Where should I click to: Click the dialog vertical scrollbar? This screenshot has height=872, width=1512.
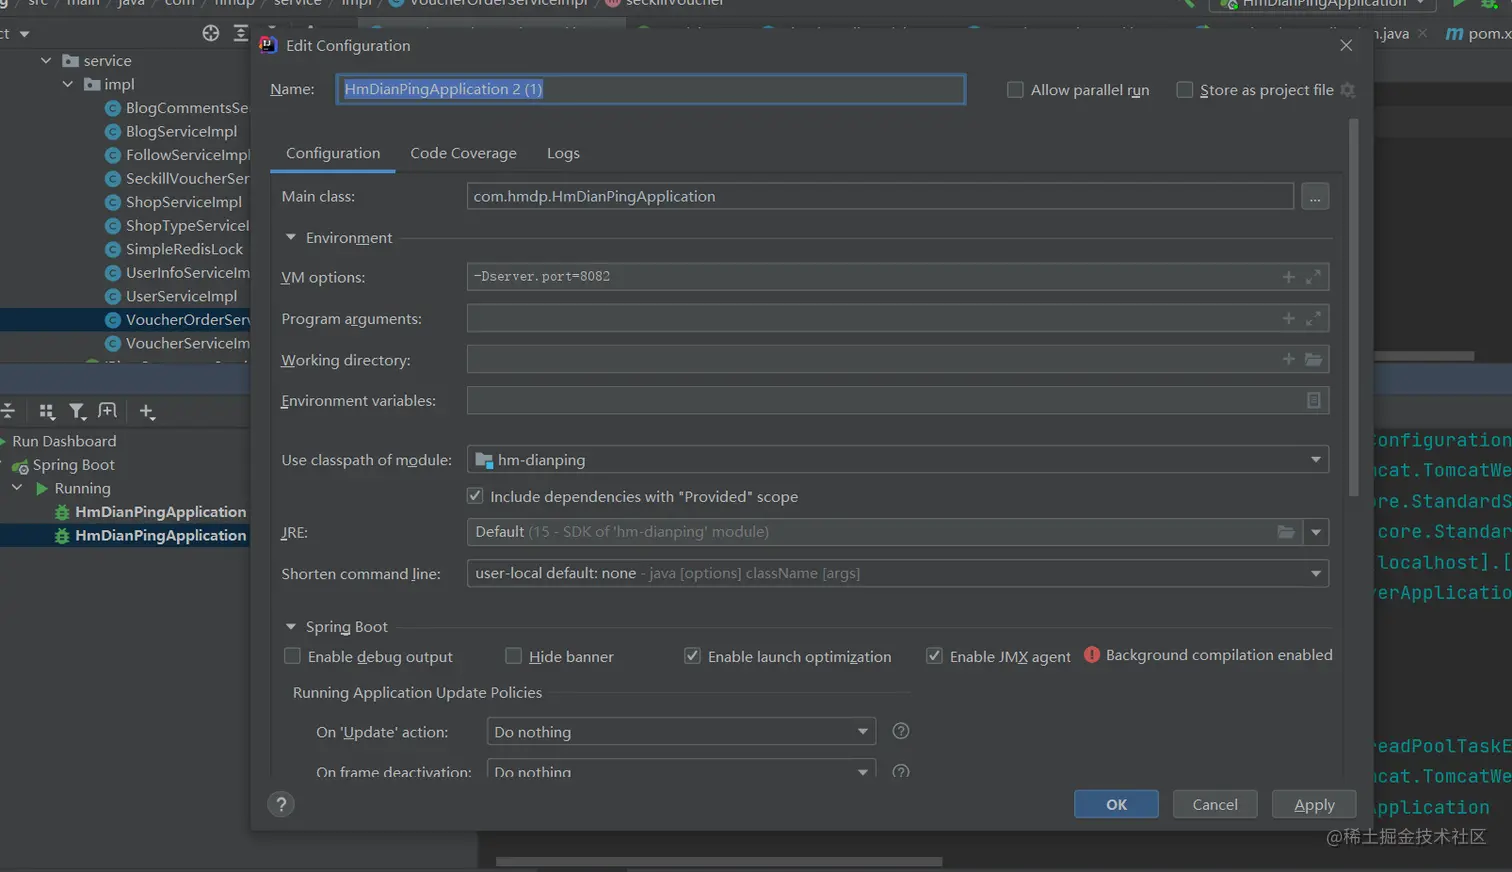pyautogui.click(x=1354, y=308)
